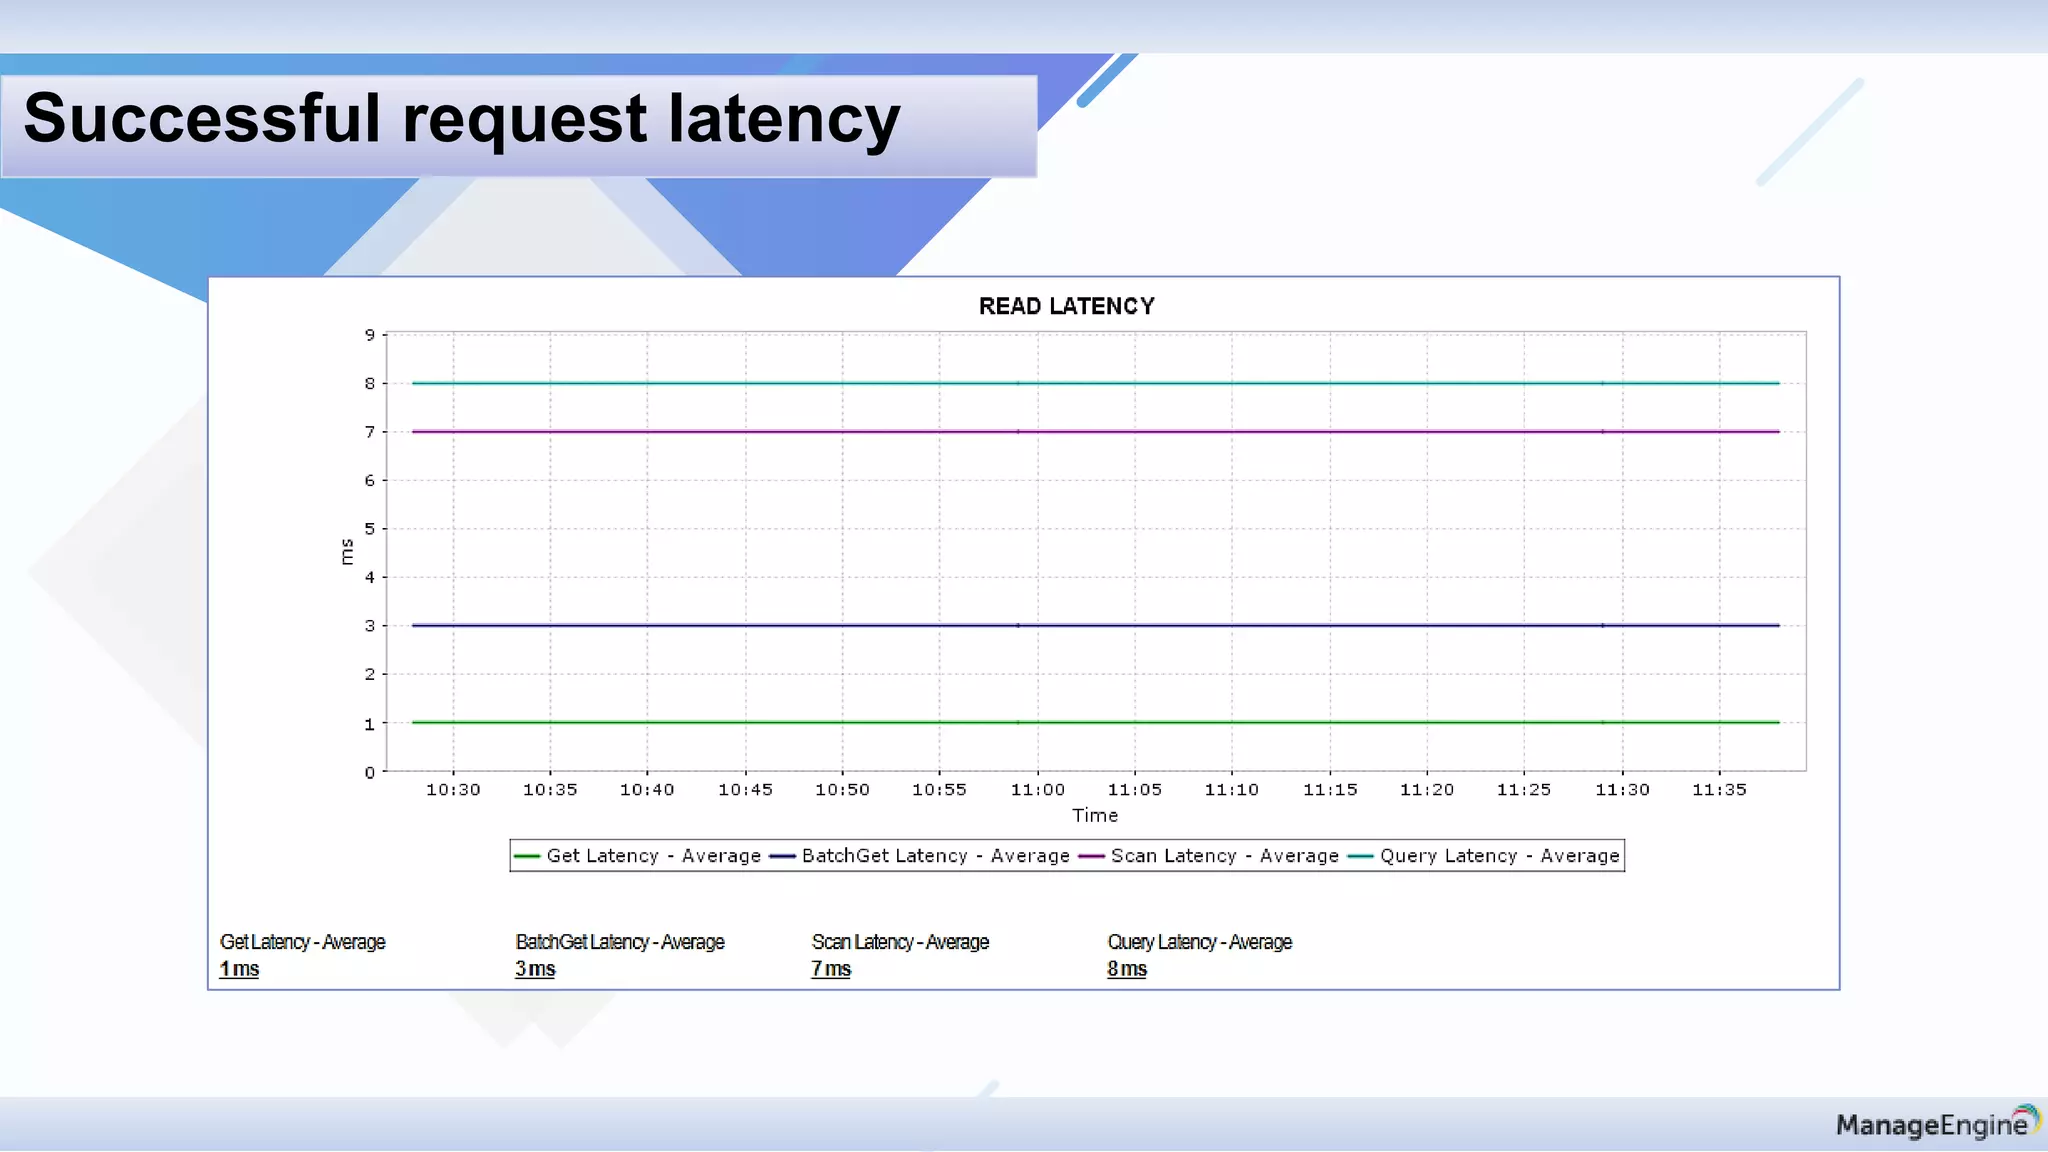Click the 3 ms BatchGet Latency value link
Image resolution: width=2048 pixels, height=1152 pixels.
[535, 969]
